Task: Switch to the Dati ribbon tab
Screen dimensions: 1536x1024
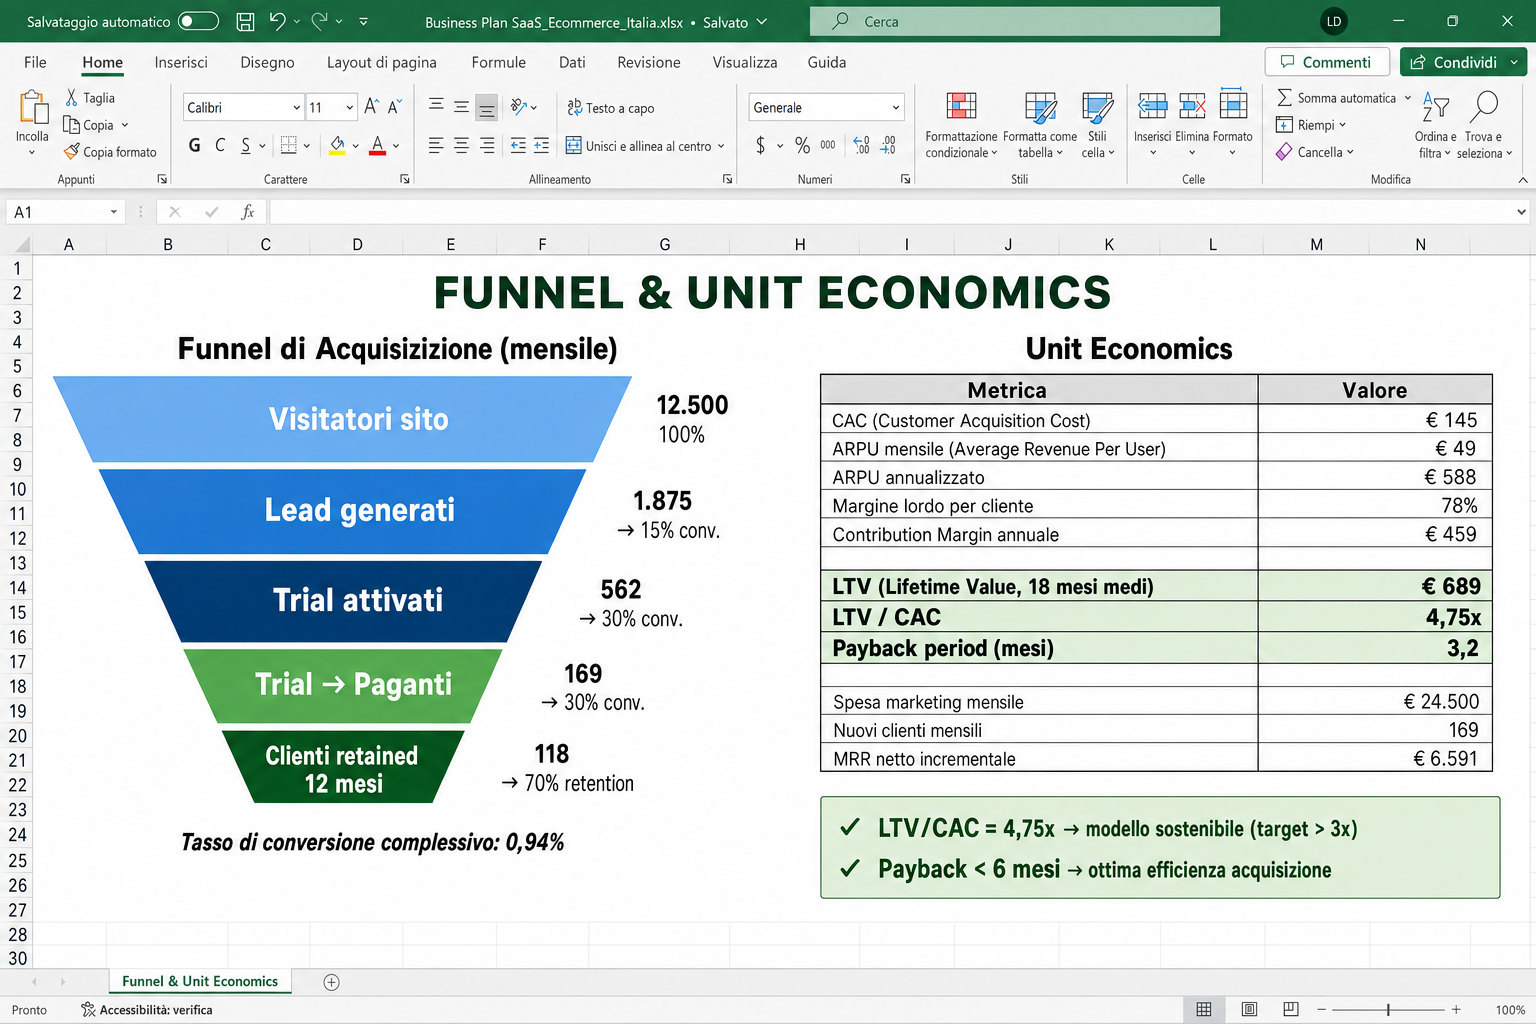Action: 572,62
